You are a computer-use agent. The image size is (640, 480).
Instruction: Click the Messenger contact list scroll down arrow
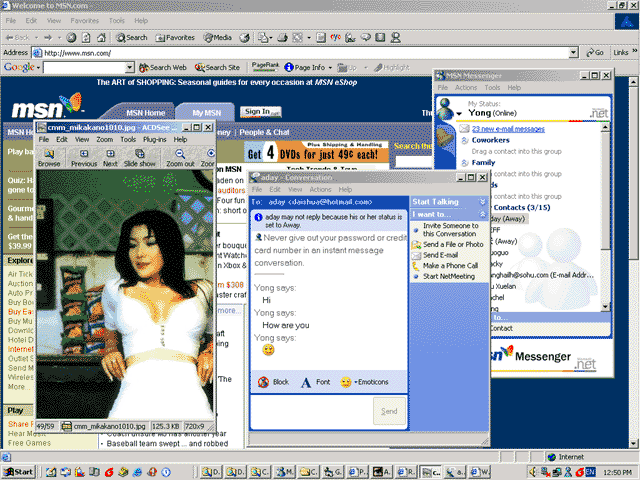pyautogui.click(x=605, y=307)
